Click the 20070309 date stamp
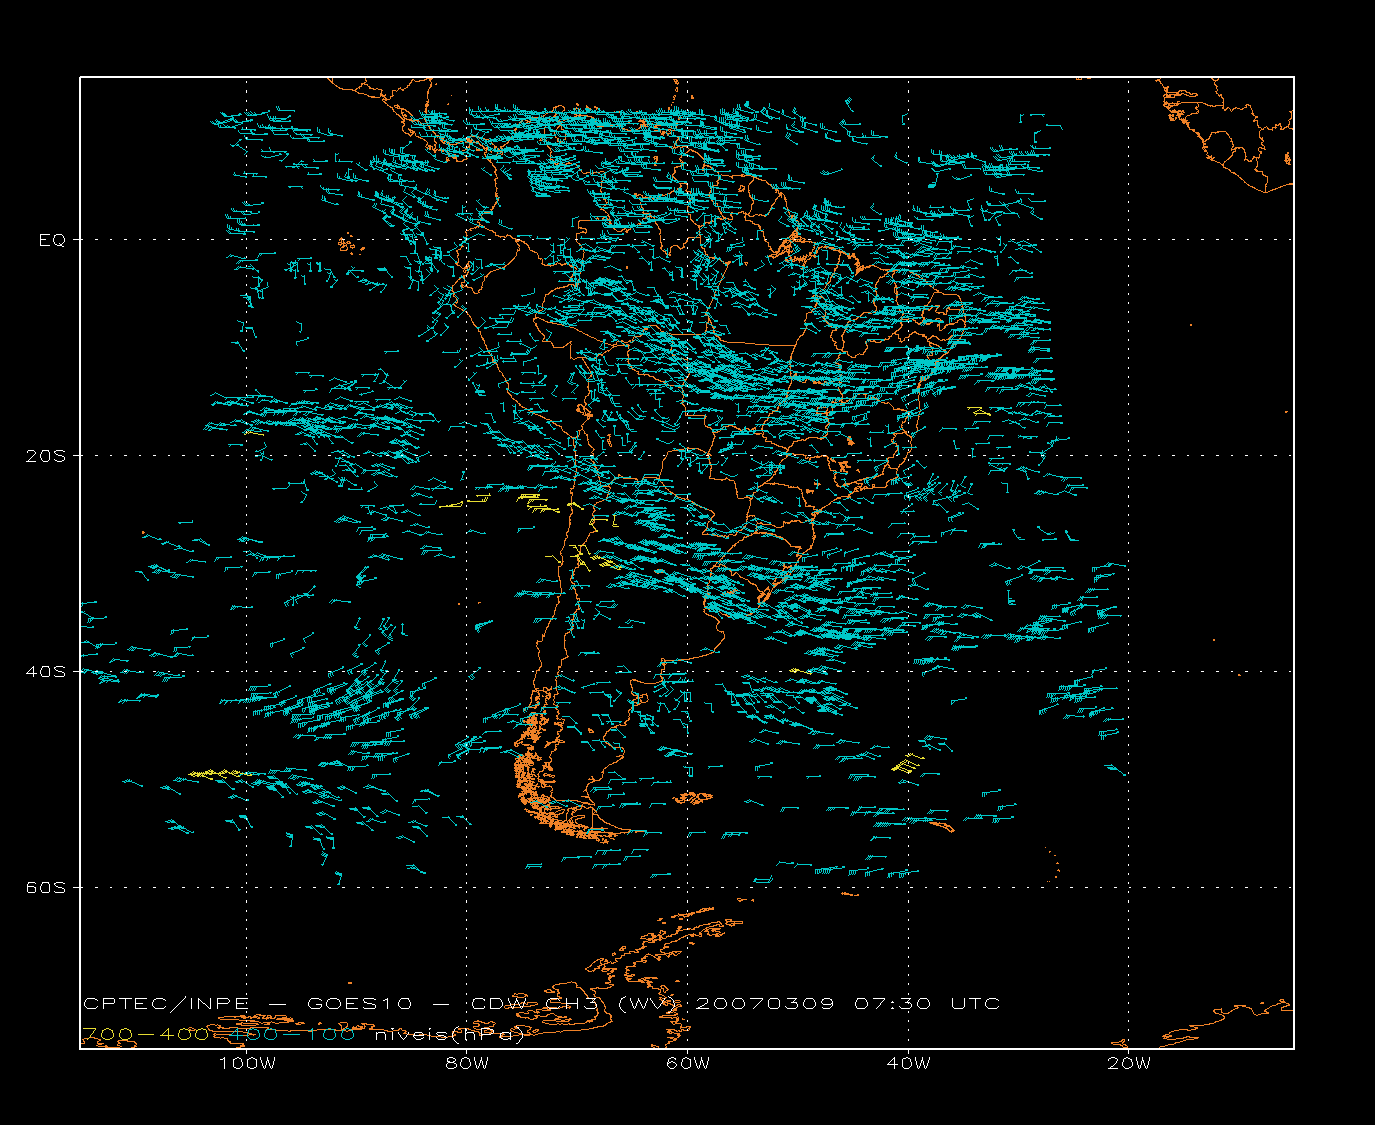1375x1125 pixels. pos(765,1003)
